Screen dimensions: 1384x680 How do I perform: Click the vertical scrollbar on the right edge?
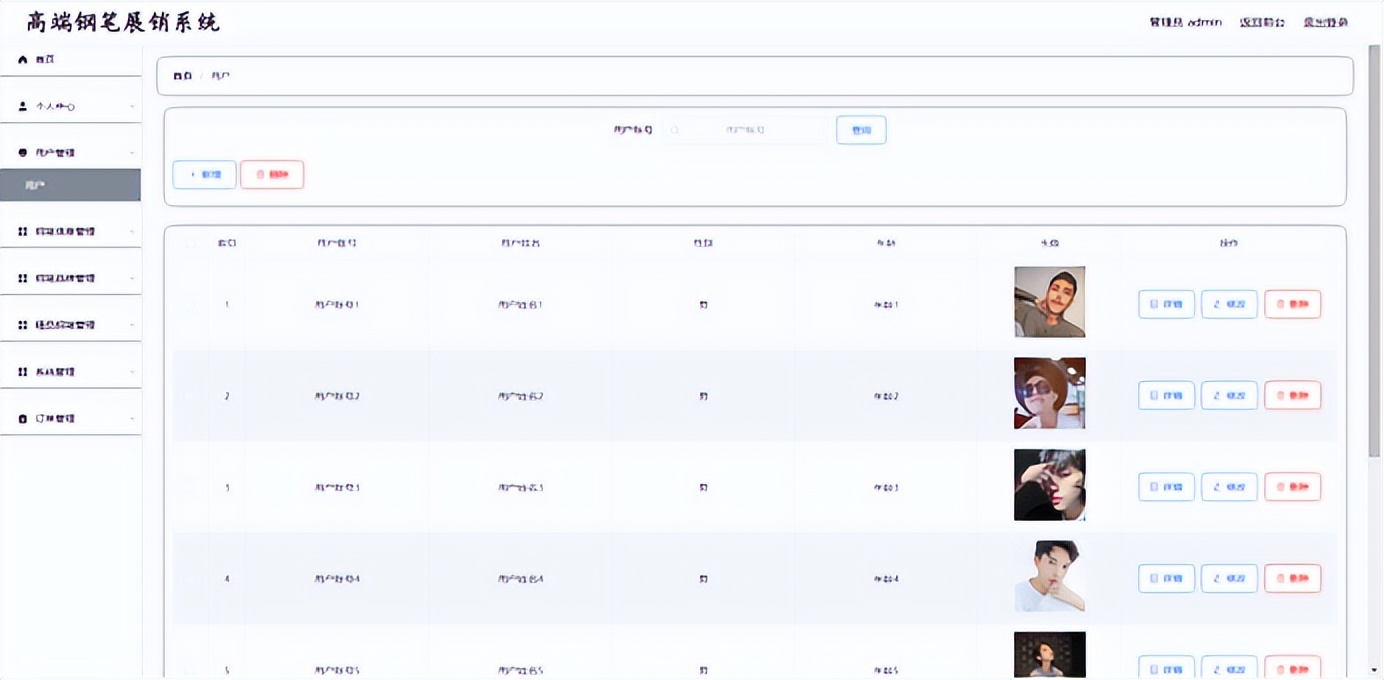tap(1376, 250)
